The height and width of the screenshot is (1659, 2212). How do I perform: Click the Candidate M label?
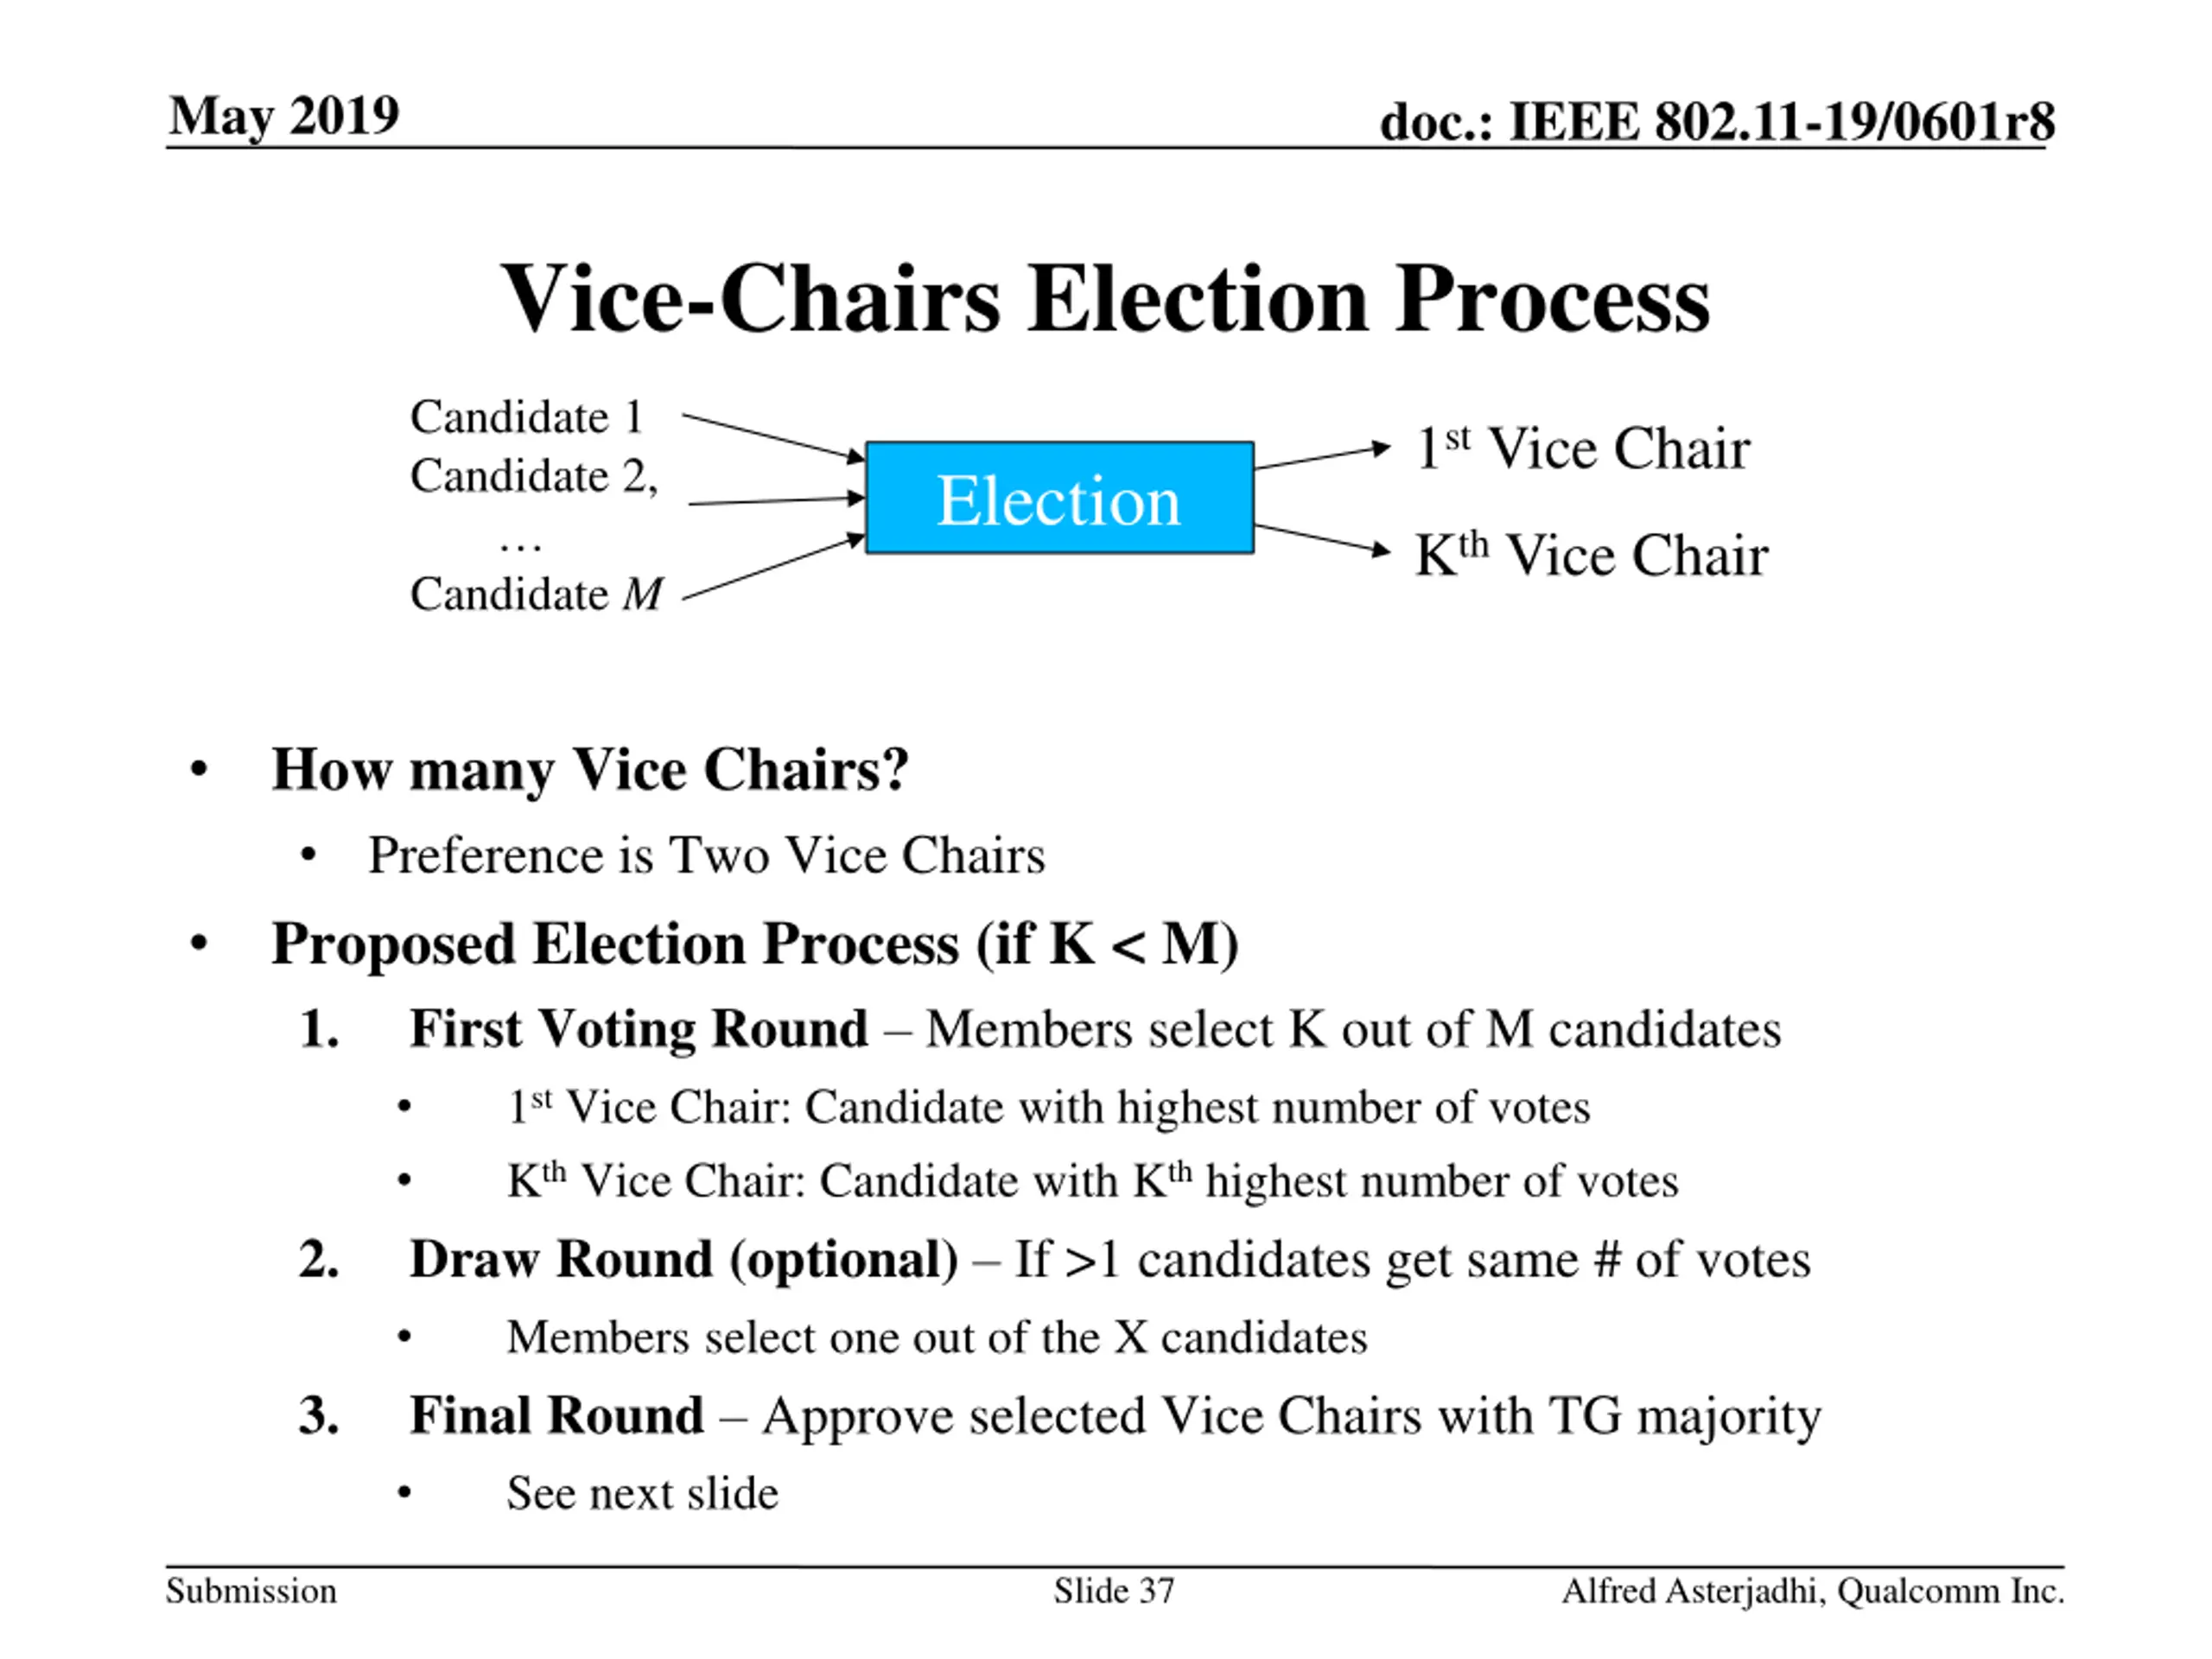(x=536, y=594)
